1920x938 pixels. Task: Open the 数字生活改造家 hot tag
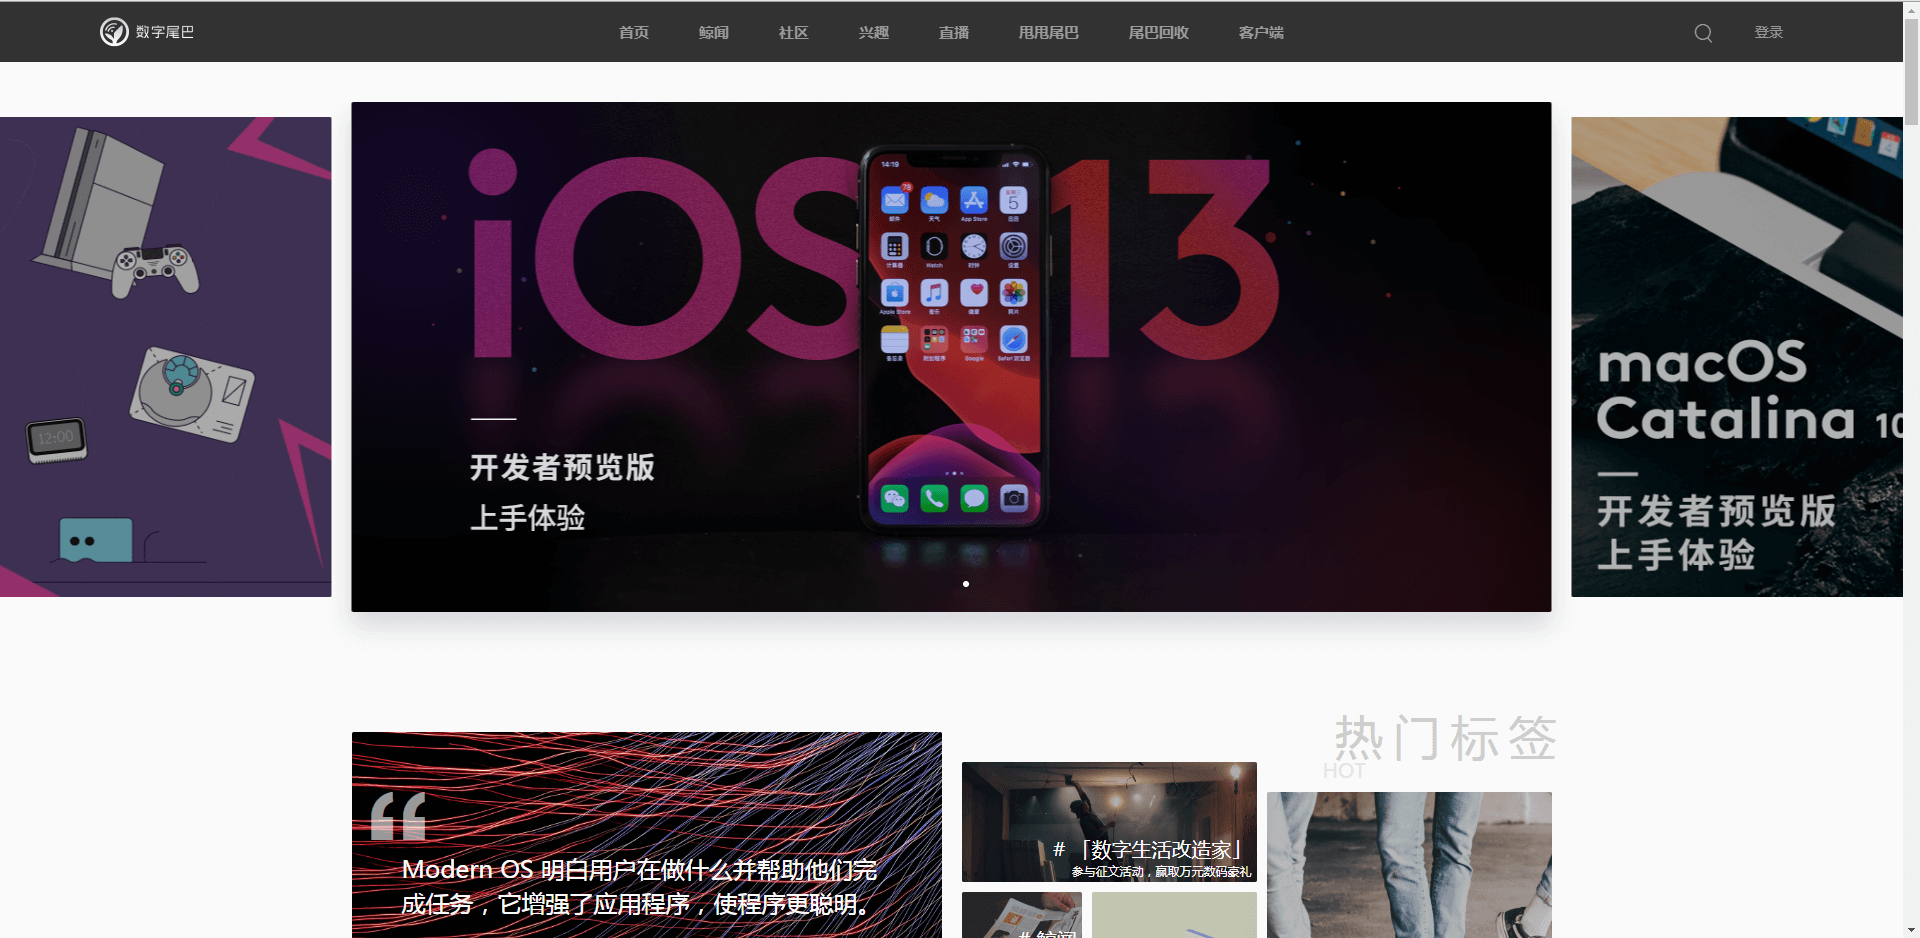[1108, 821]
